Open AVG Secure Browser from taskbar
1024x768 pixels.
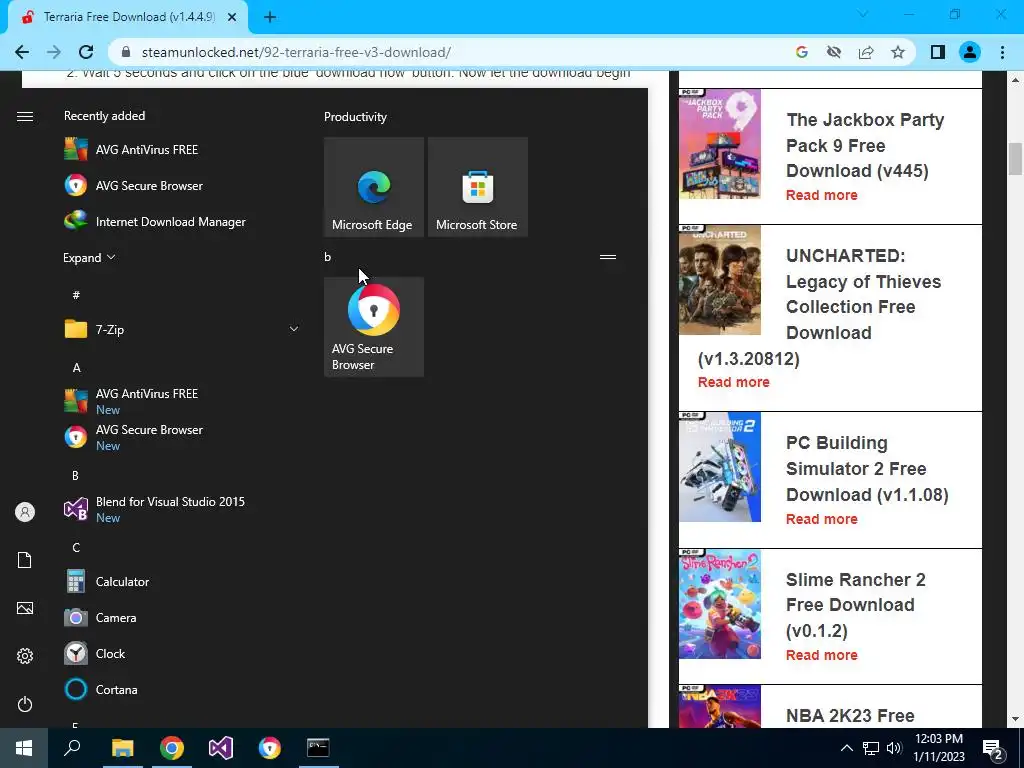click(270, 748)
